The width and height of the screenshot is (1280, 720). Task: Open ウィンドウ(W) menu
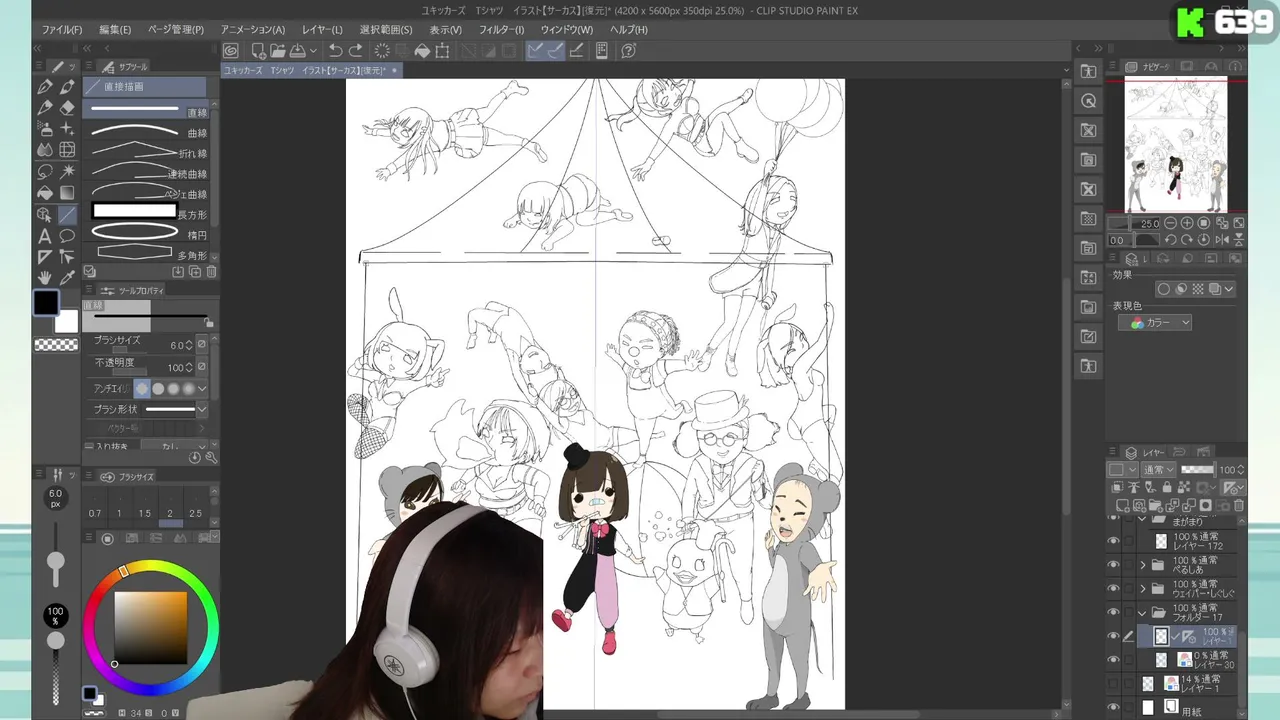point(567,30)
